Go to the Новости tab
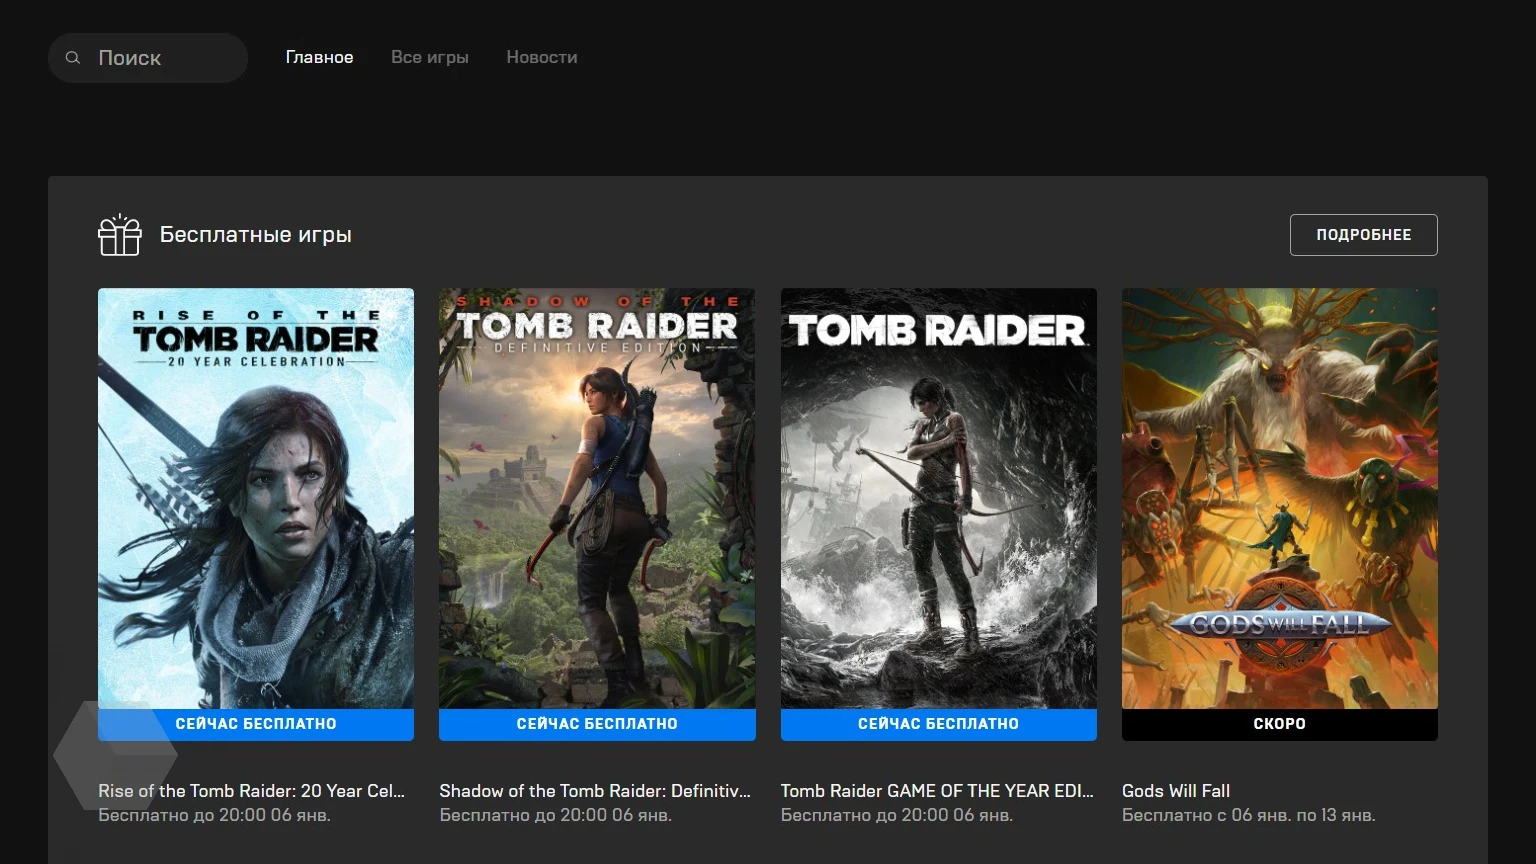The image size is (1536, 864). click(542, 57)
